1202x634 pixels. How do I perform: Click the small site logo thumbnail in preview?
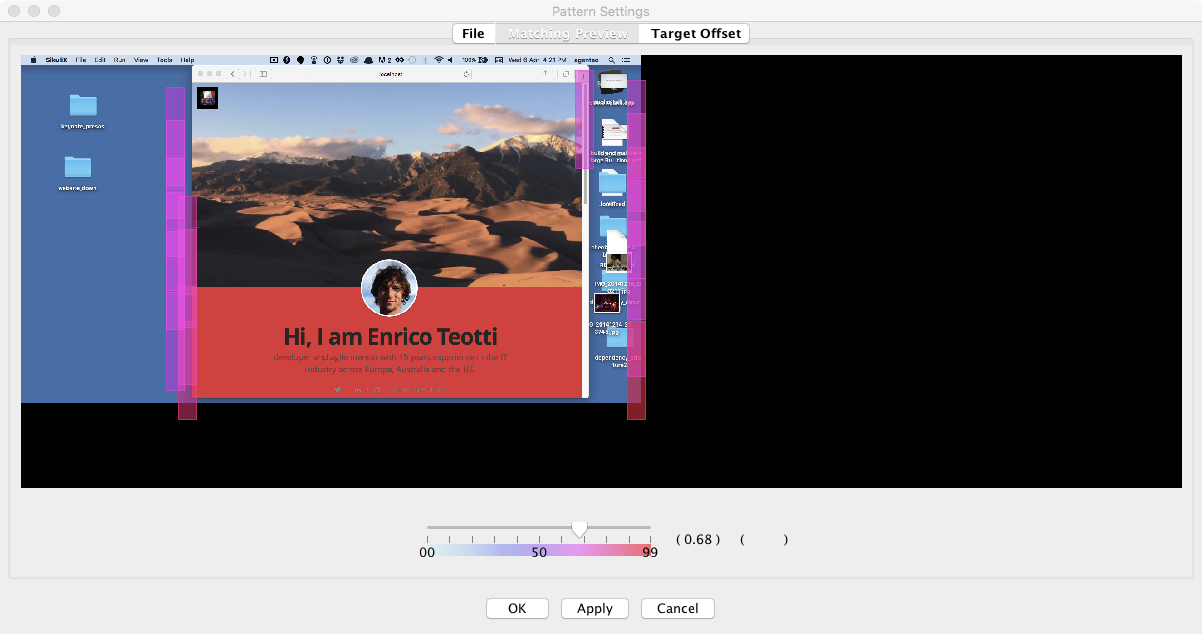click(208, 98)
